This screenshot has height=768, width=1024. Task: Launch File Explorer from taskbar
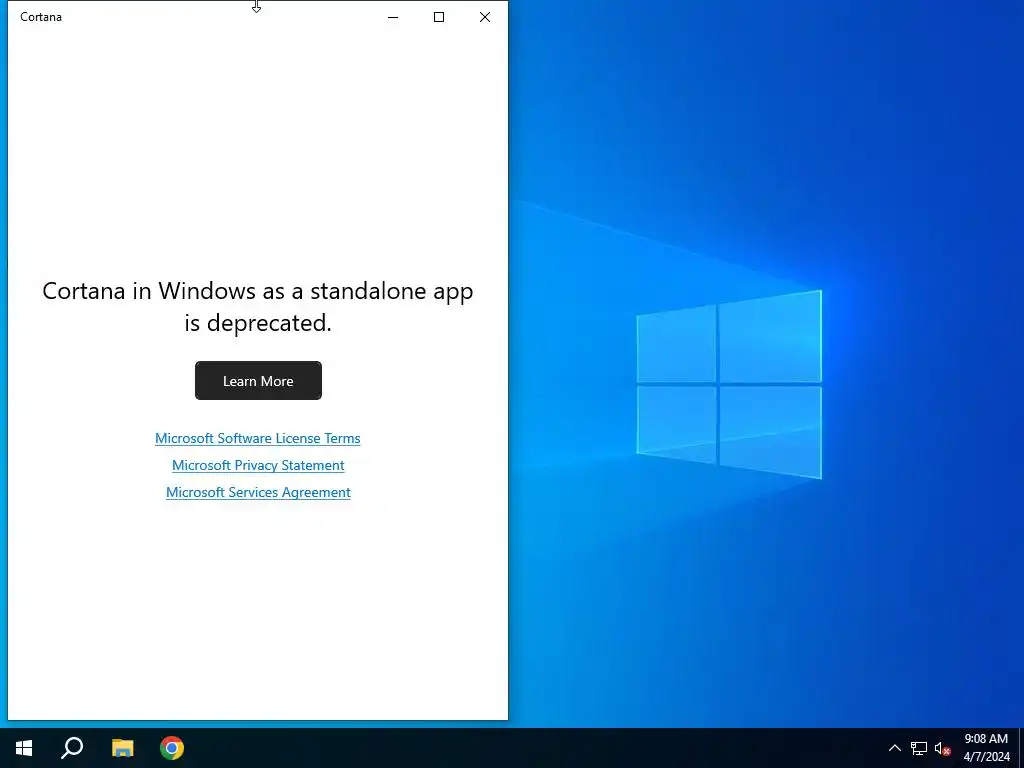click(x=122, y=748)
